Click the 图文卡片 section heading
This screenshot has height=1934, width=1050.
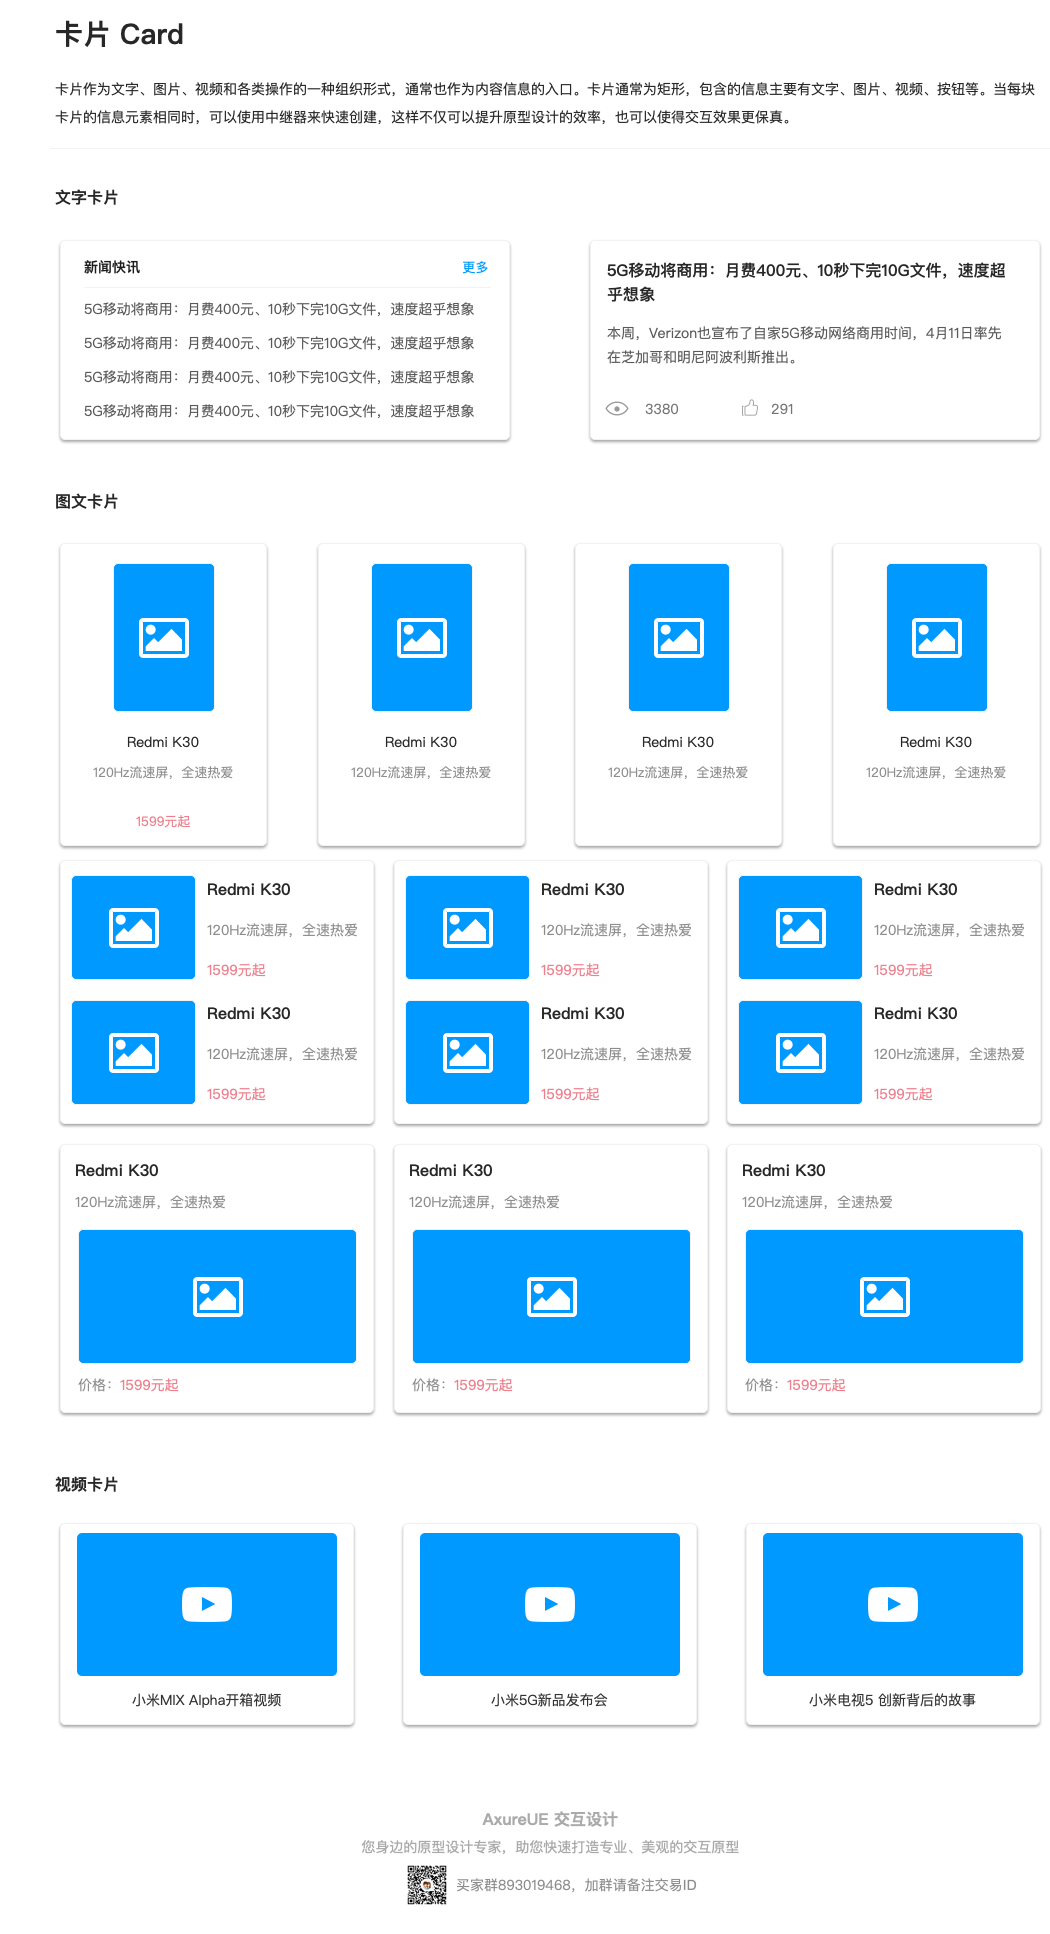[86, 501]
